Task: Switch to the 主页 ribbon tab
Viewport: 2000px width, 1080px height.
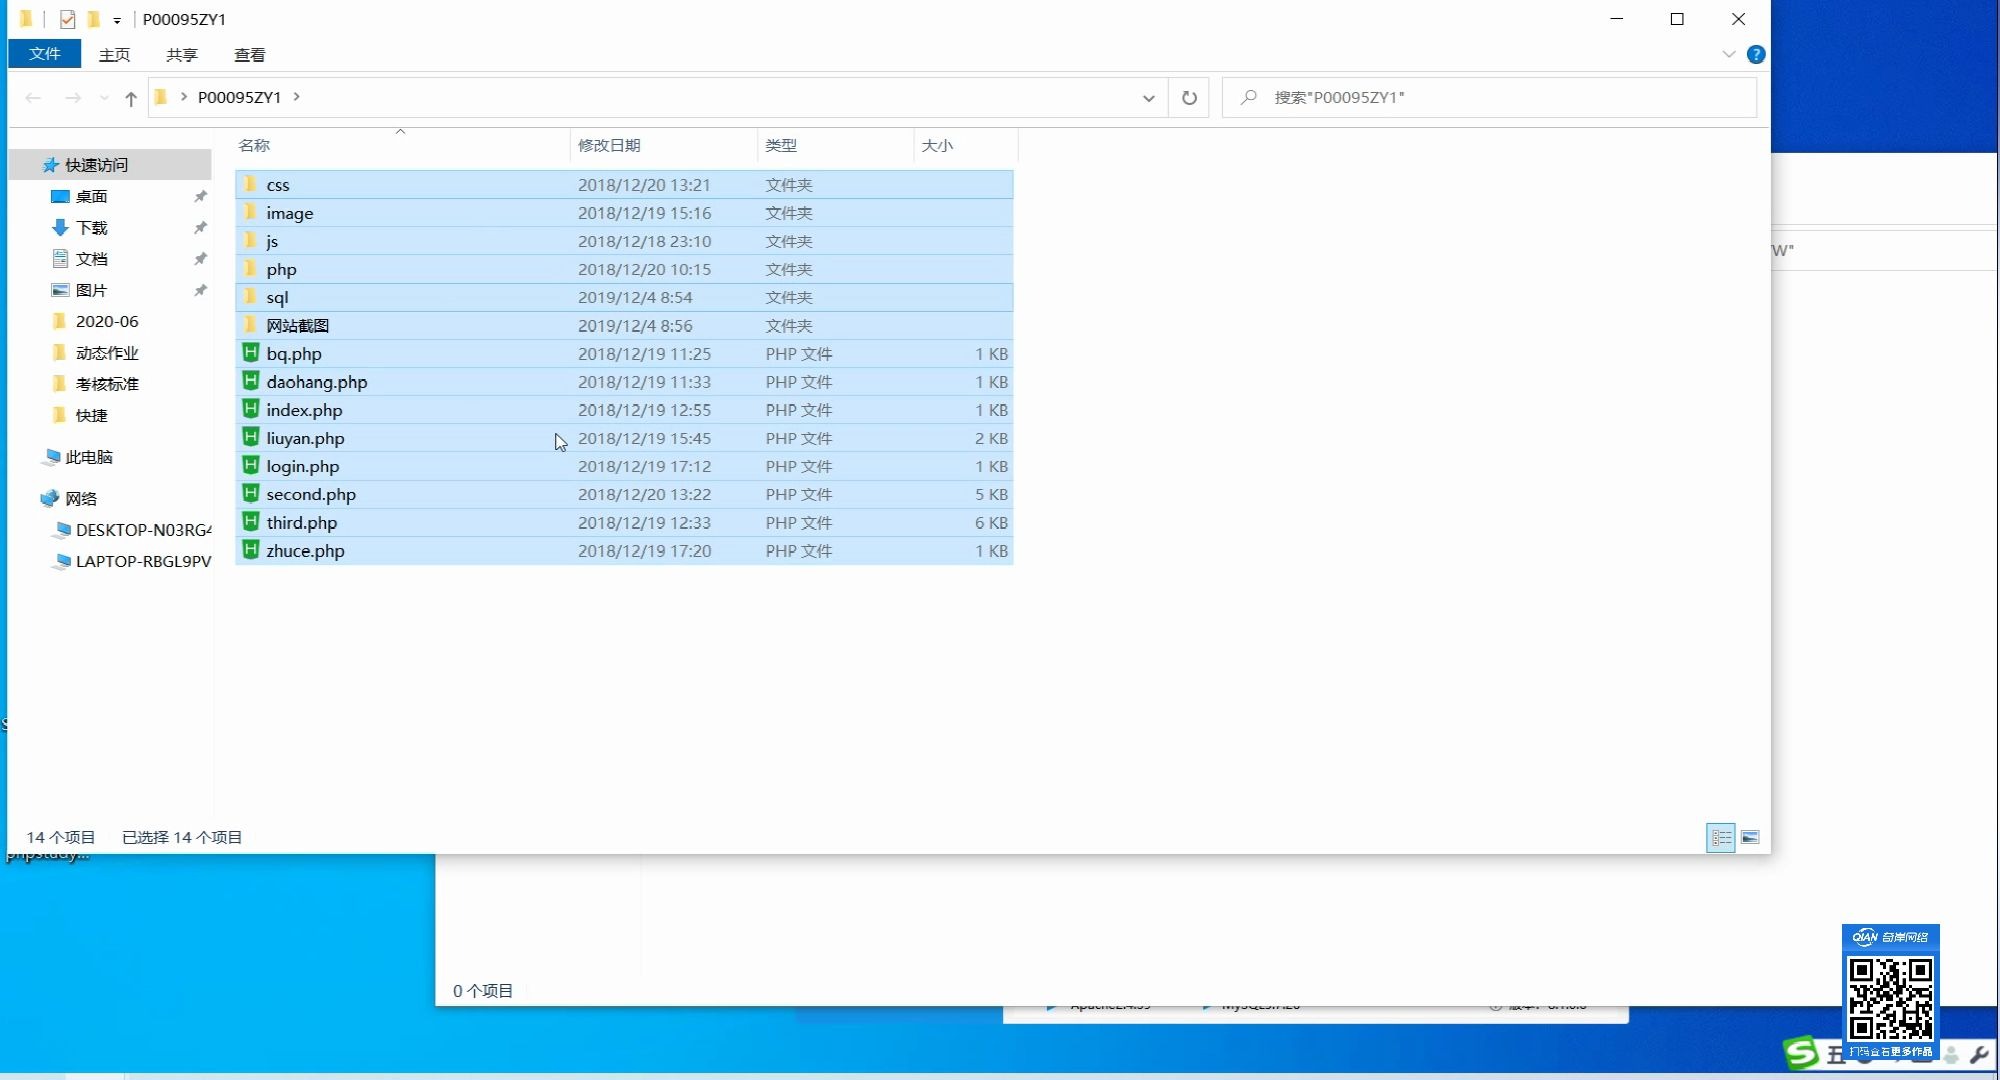Action: (x=114, y=55)
